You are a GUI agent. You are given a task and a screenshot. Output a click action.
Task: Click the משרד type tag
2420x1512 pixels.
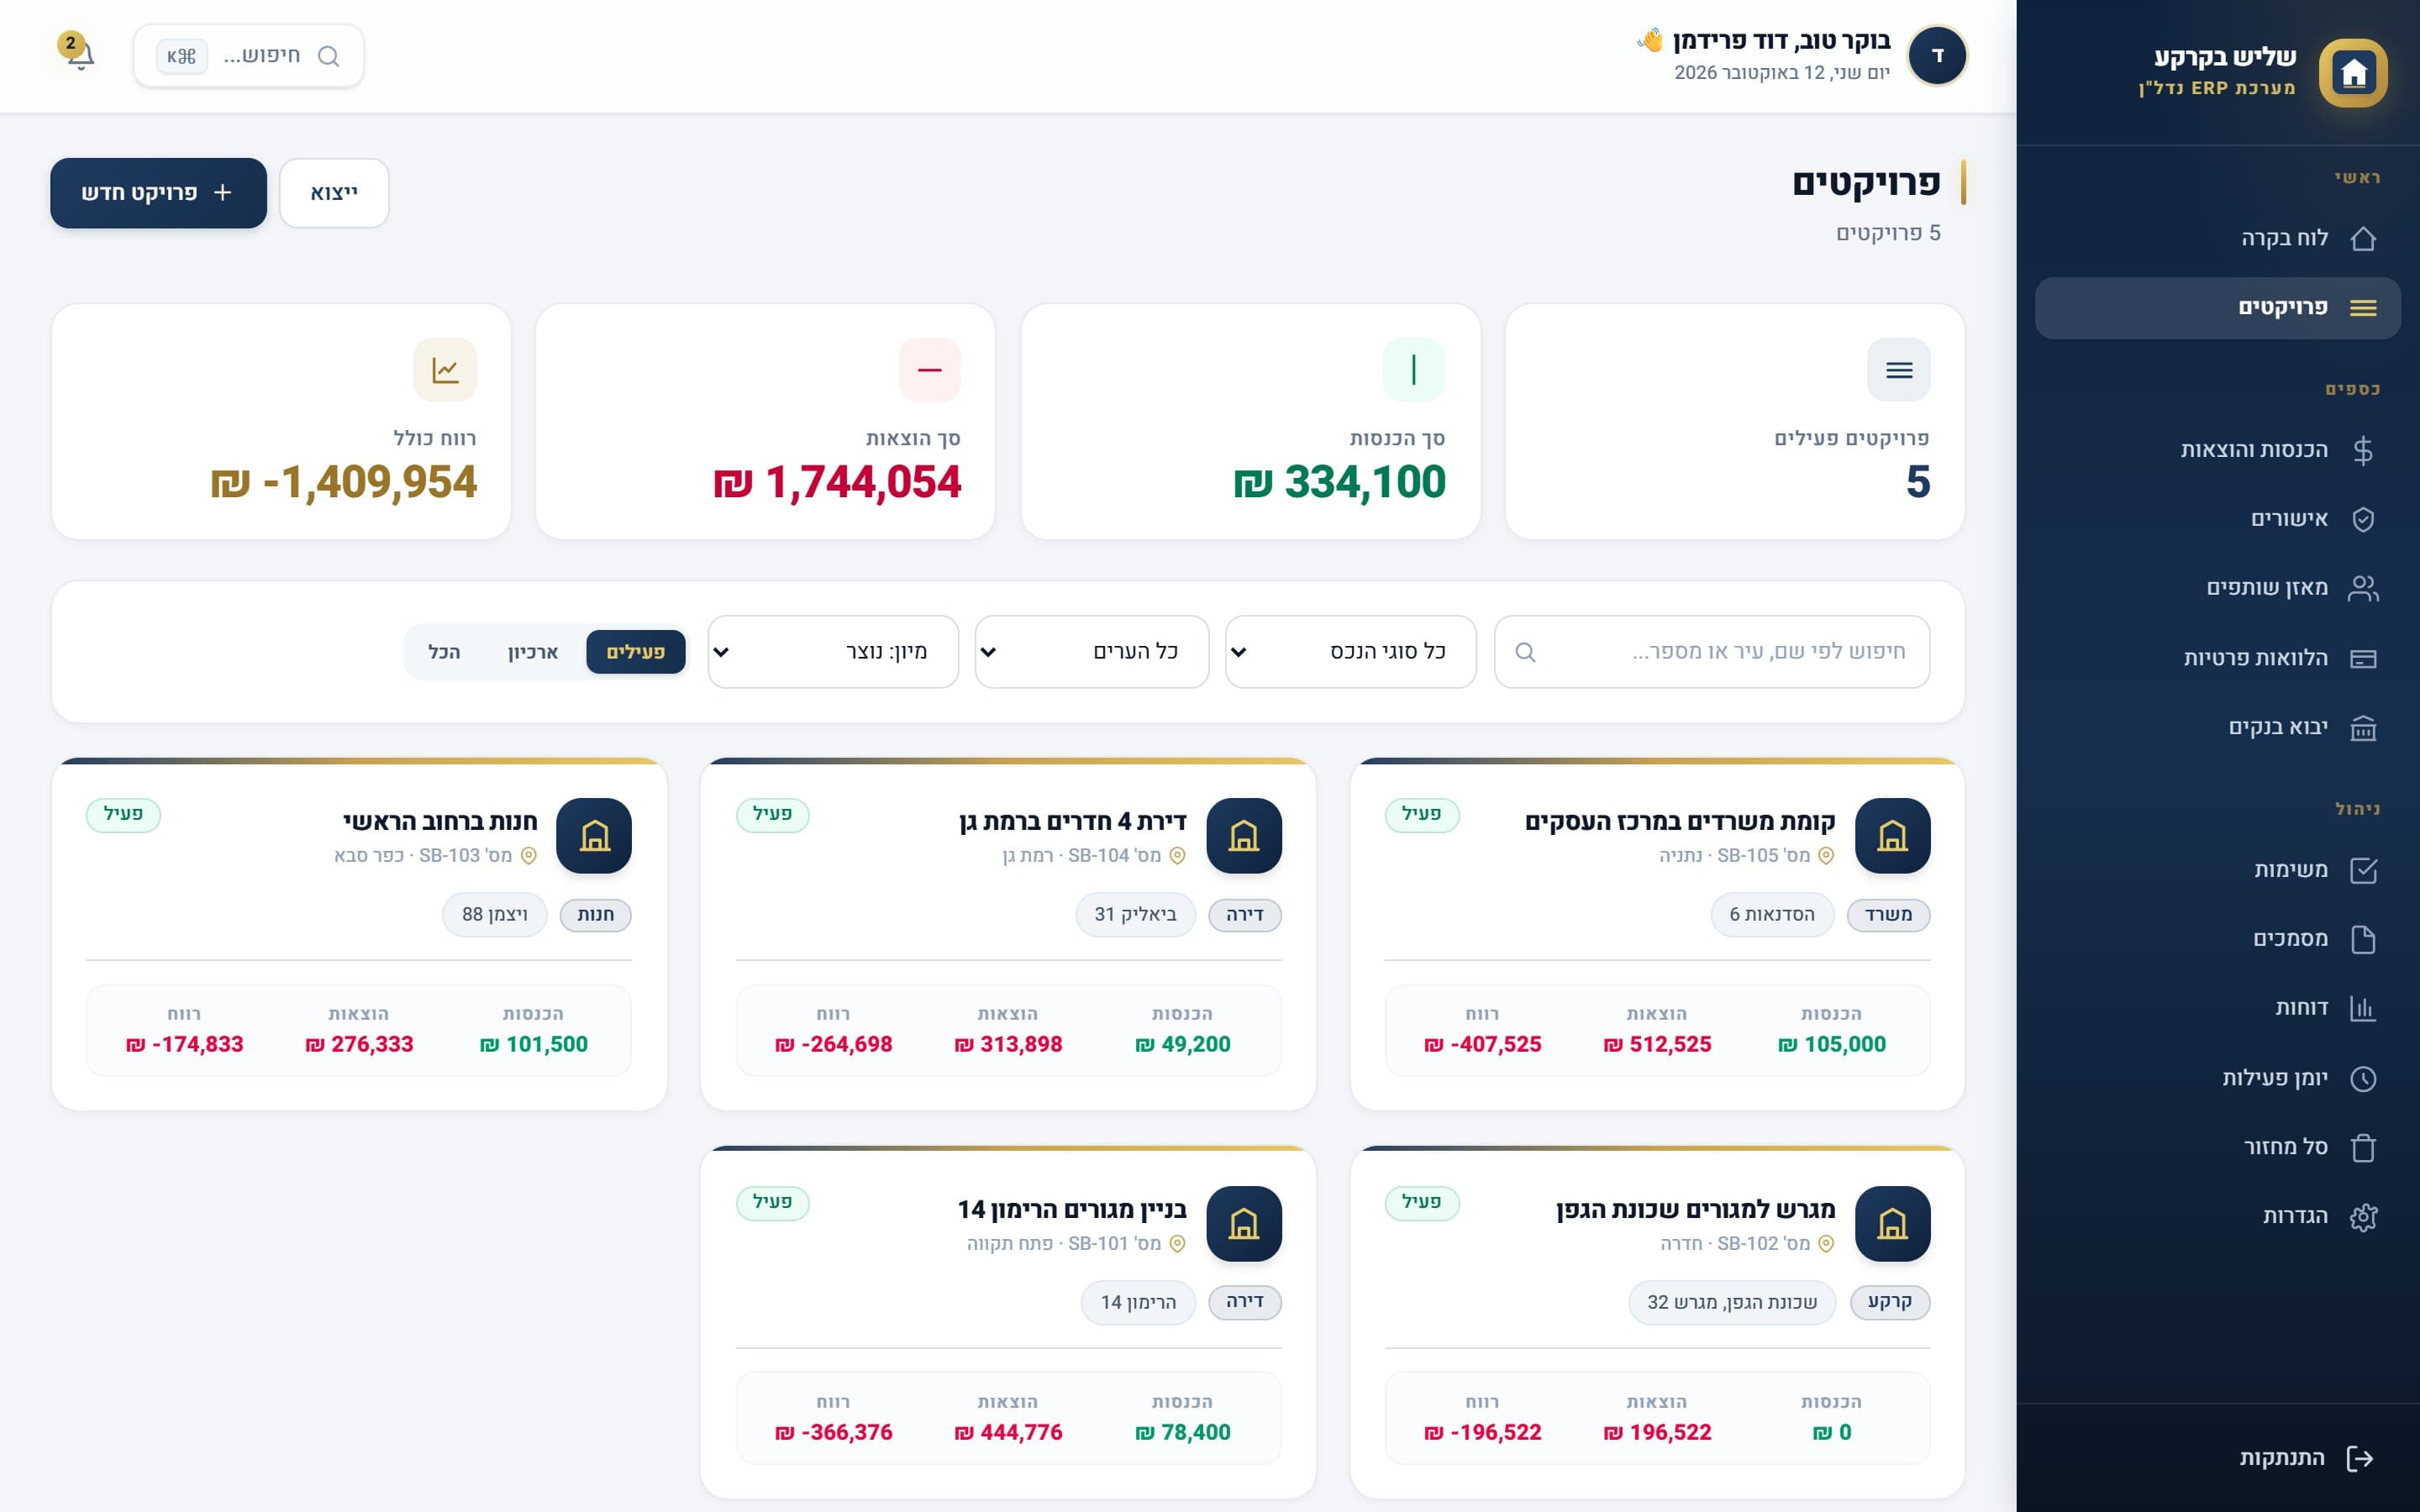tap(1888, 915)
